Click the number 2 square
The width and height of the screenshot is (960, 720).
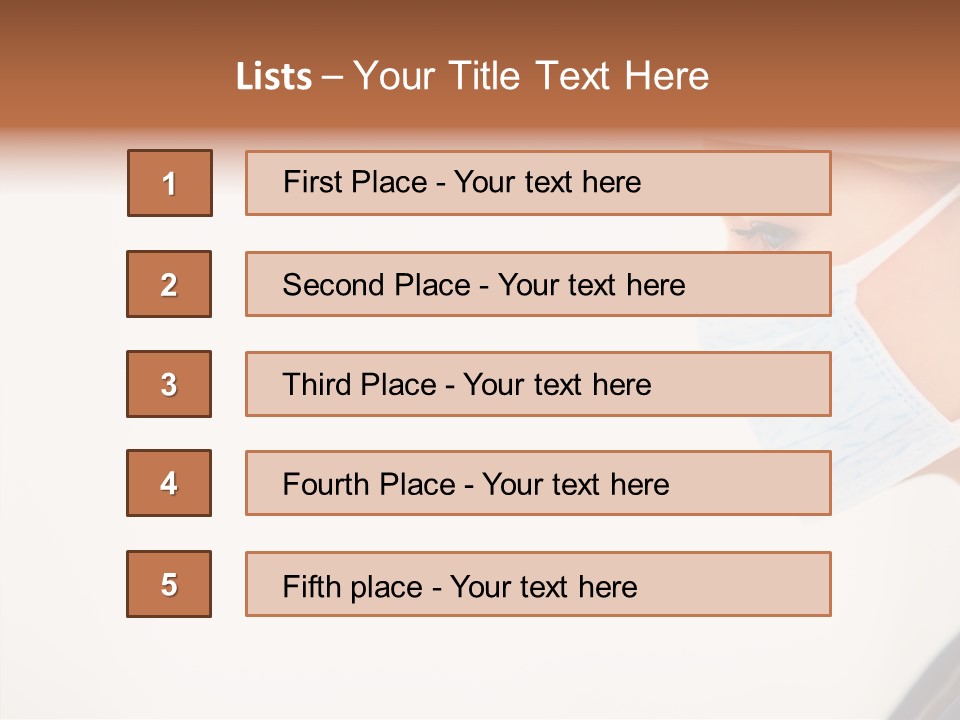tap(169, 284)
